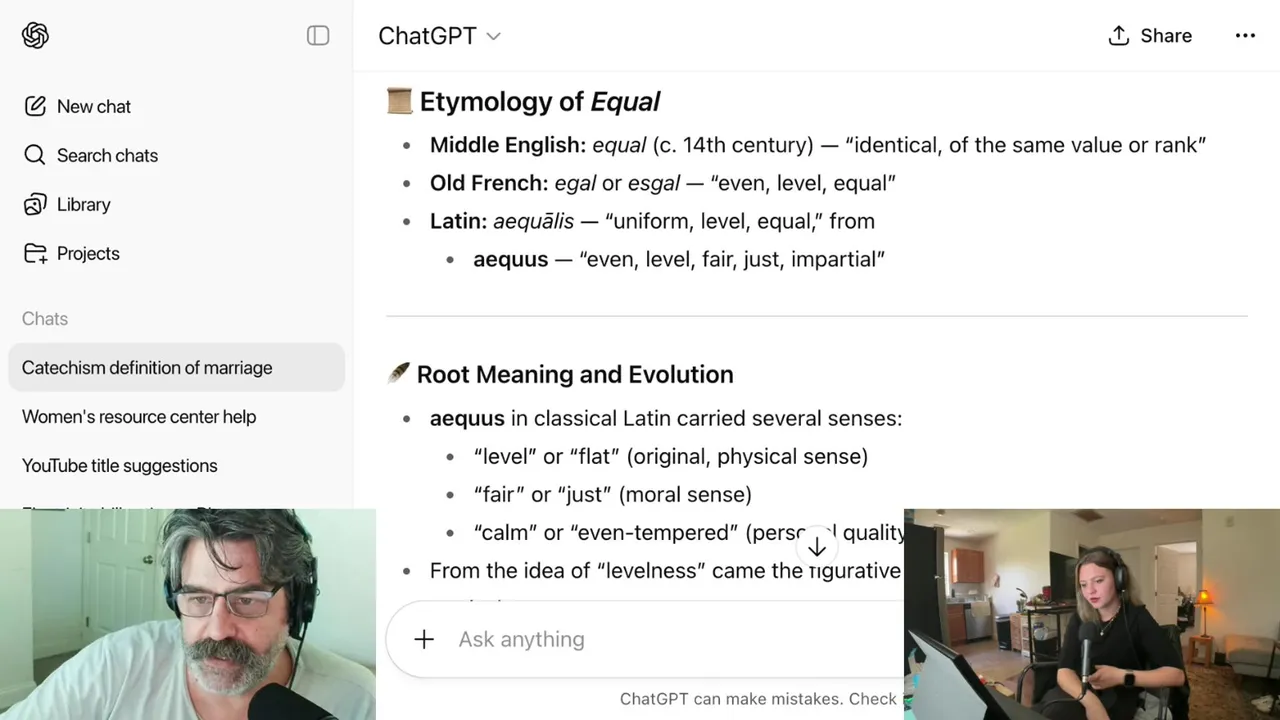The width and height of the screenshot is (1280, 720).
Task: Open Search chats
Action: [107, 155]
